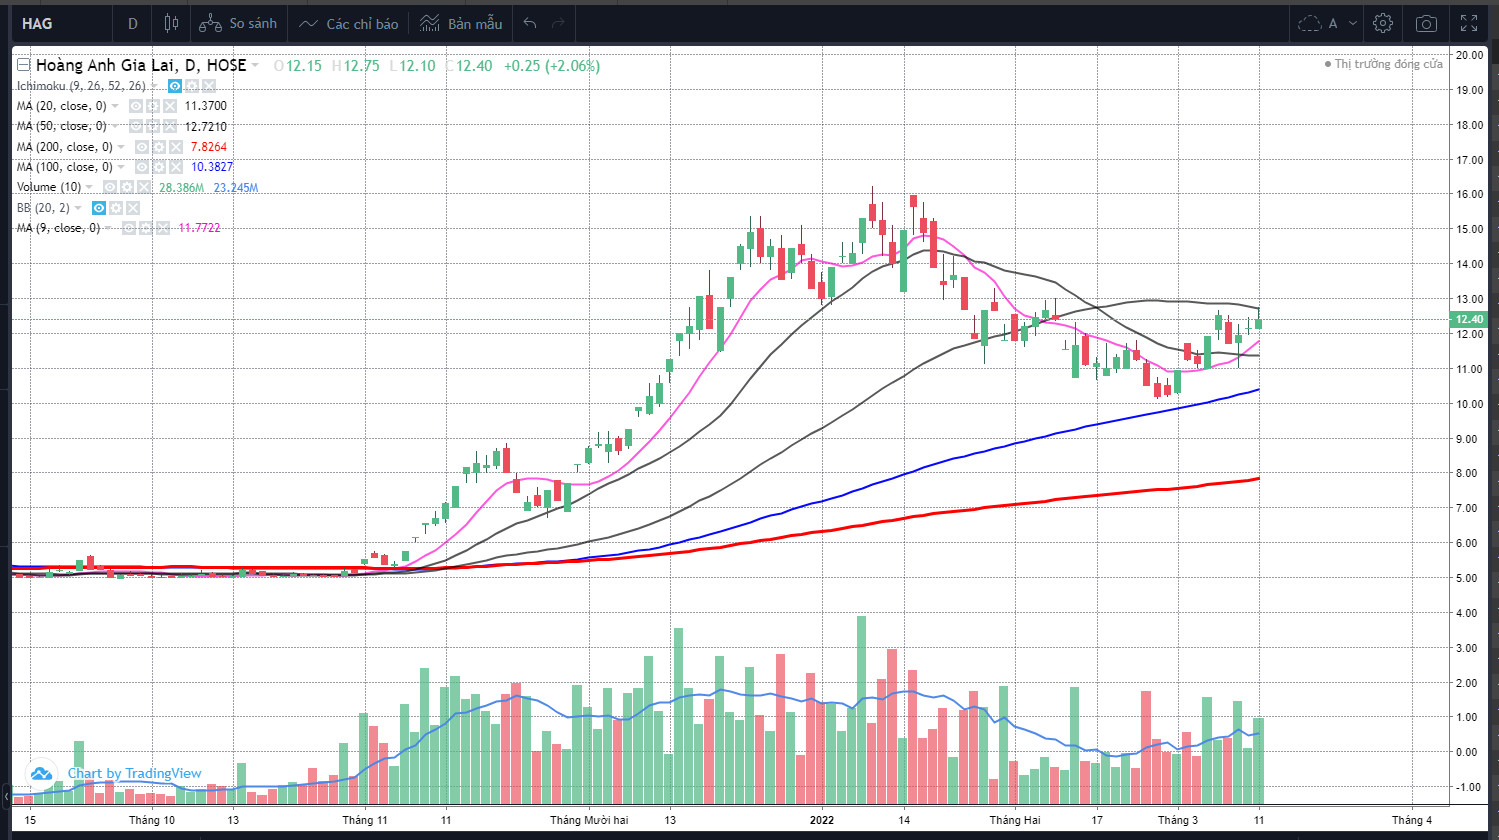Redo the last chart action
1499x840 pixels.
coord(558,23)
